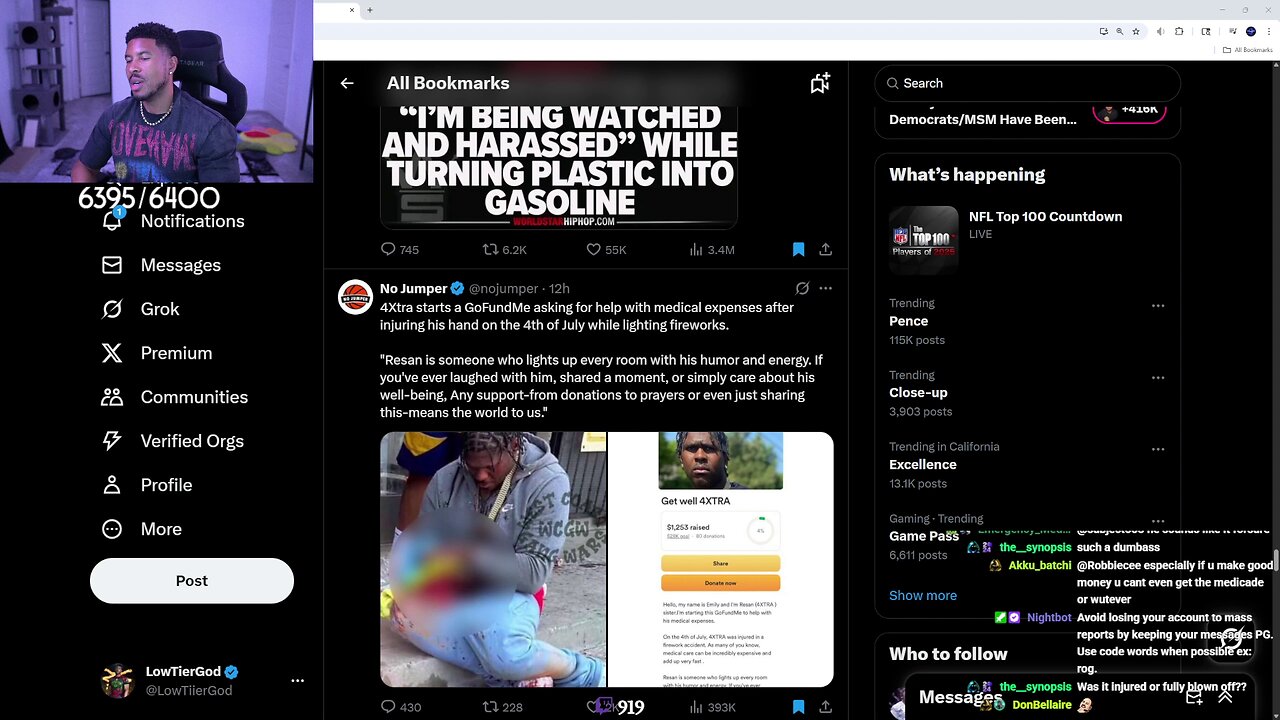
Task: Remove bookmark on the WorldStar video post
Action: (798, 249)
